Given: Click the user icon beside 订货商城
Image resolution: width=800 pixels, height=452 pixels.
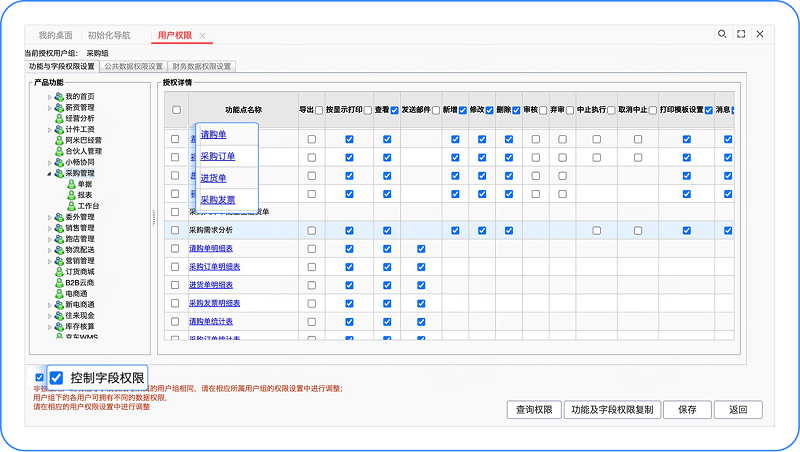Looking at the screenshot, I should [59, 272].
